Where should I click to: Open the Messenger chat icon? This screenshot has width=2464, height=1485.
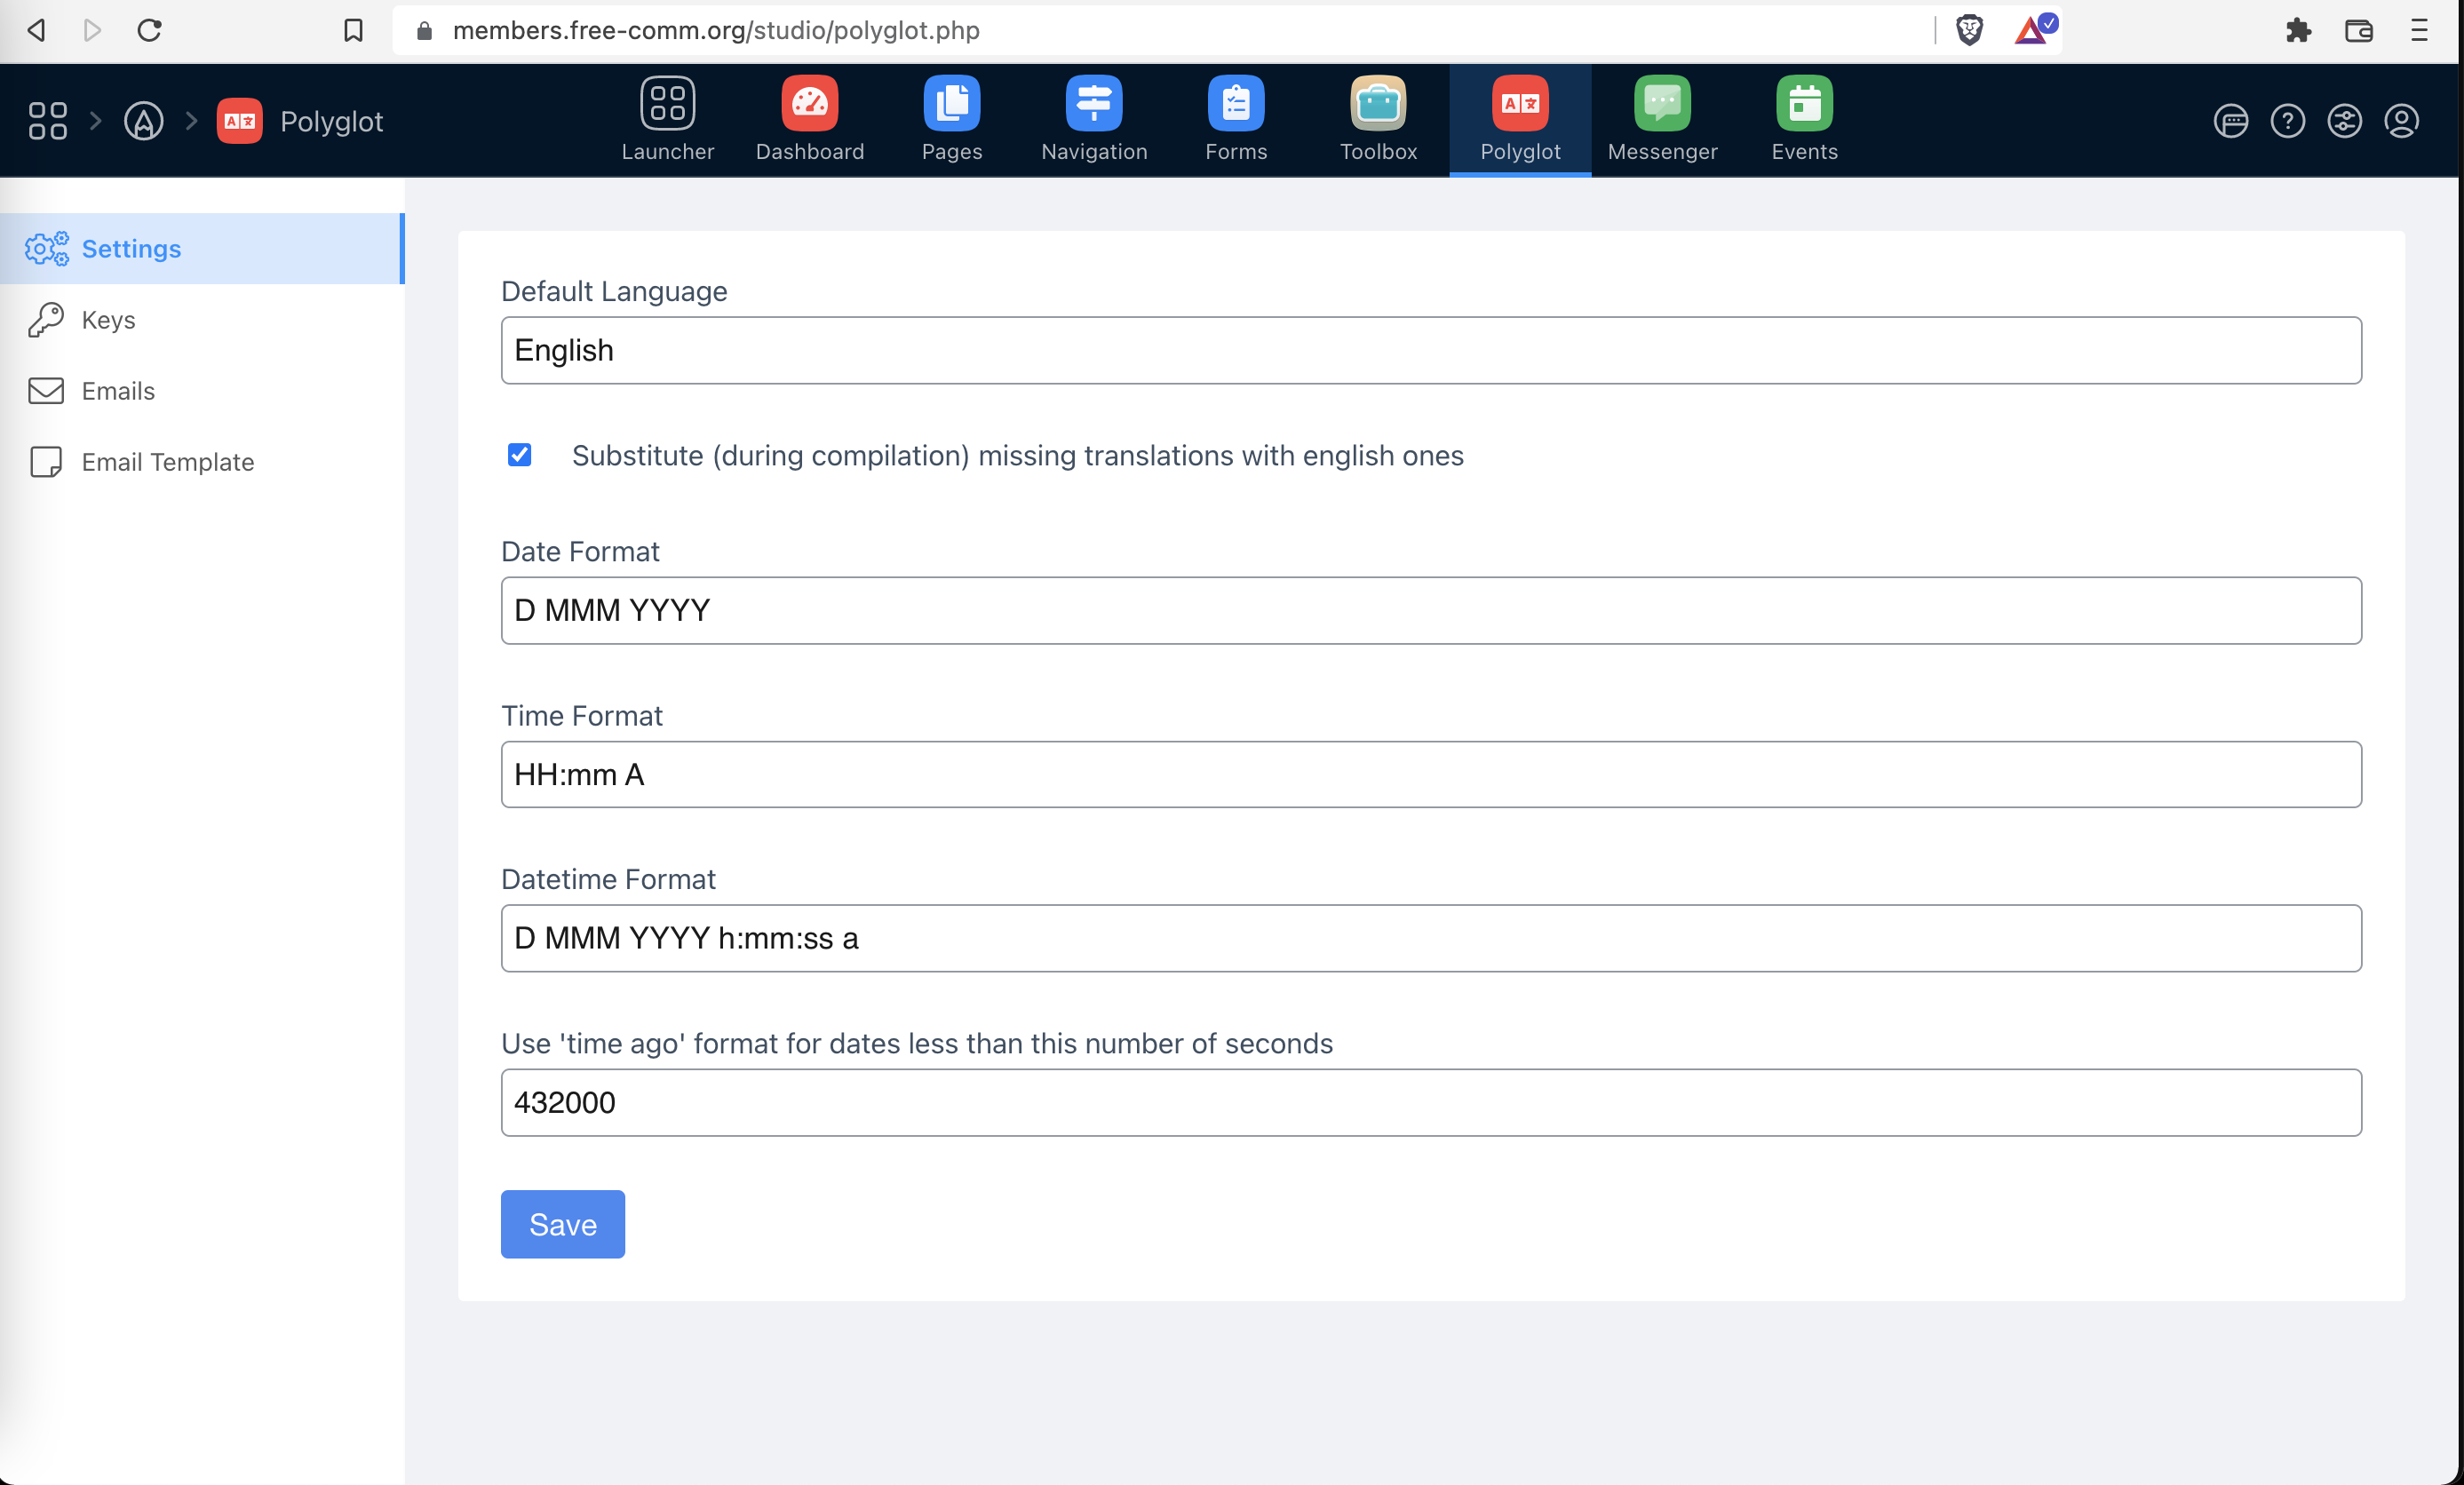[x=1661, y=104]
